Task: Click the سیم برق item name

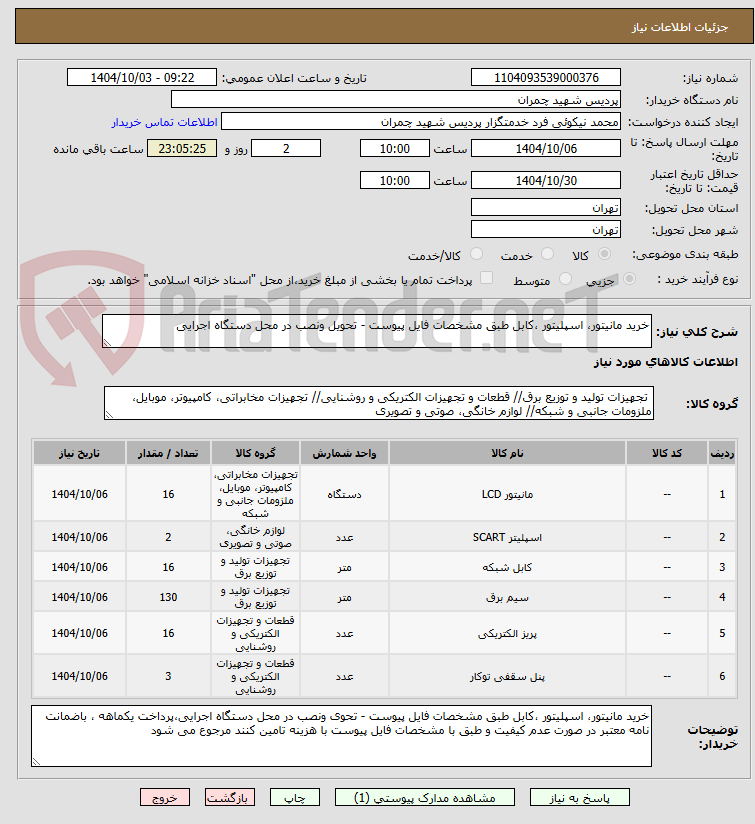Action: 507,597
